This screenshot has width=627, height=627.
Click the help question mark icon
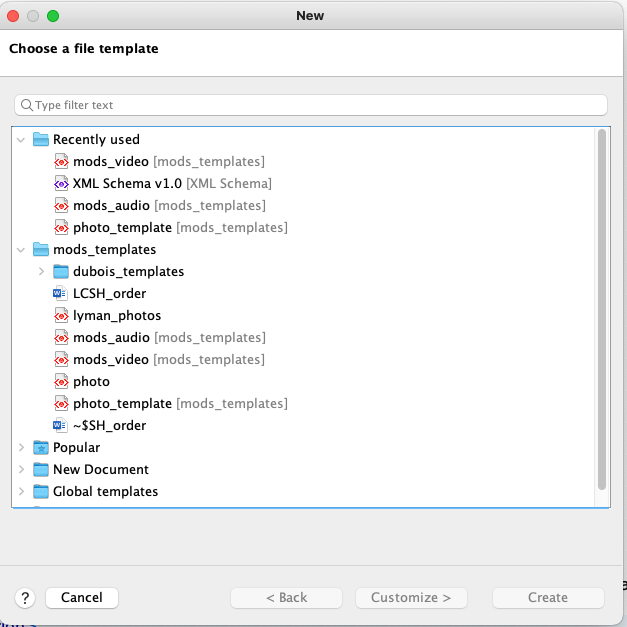click(26, 598)
